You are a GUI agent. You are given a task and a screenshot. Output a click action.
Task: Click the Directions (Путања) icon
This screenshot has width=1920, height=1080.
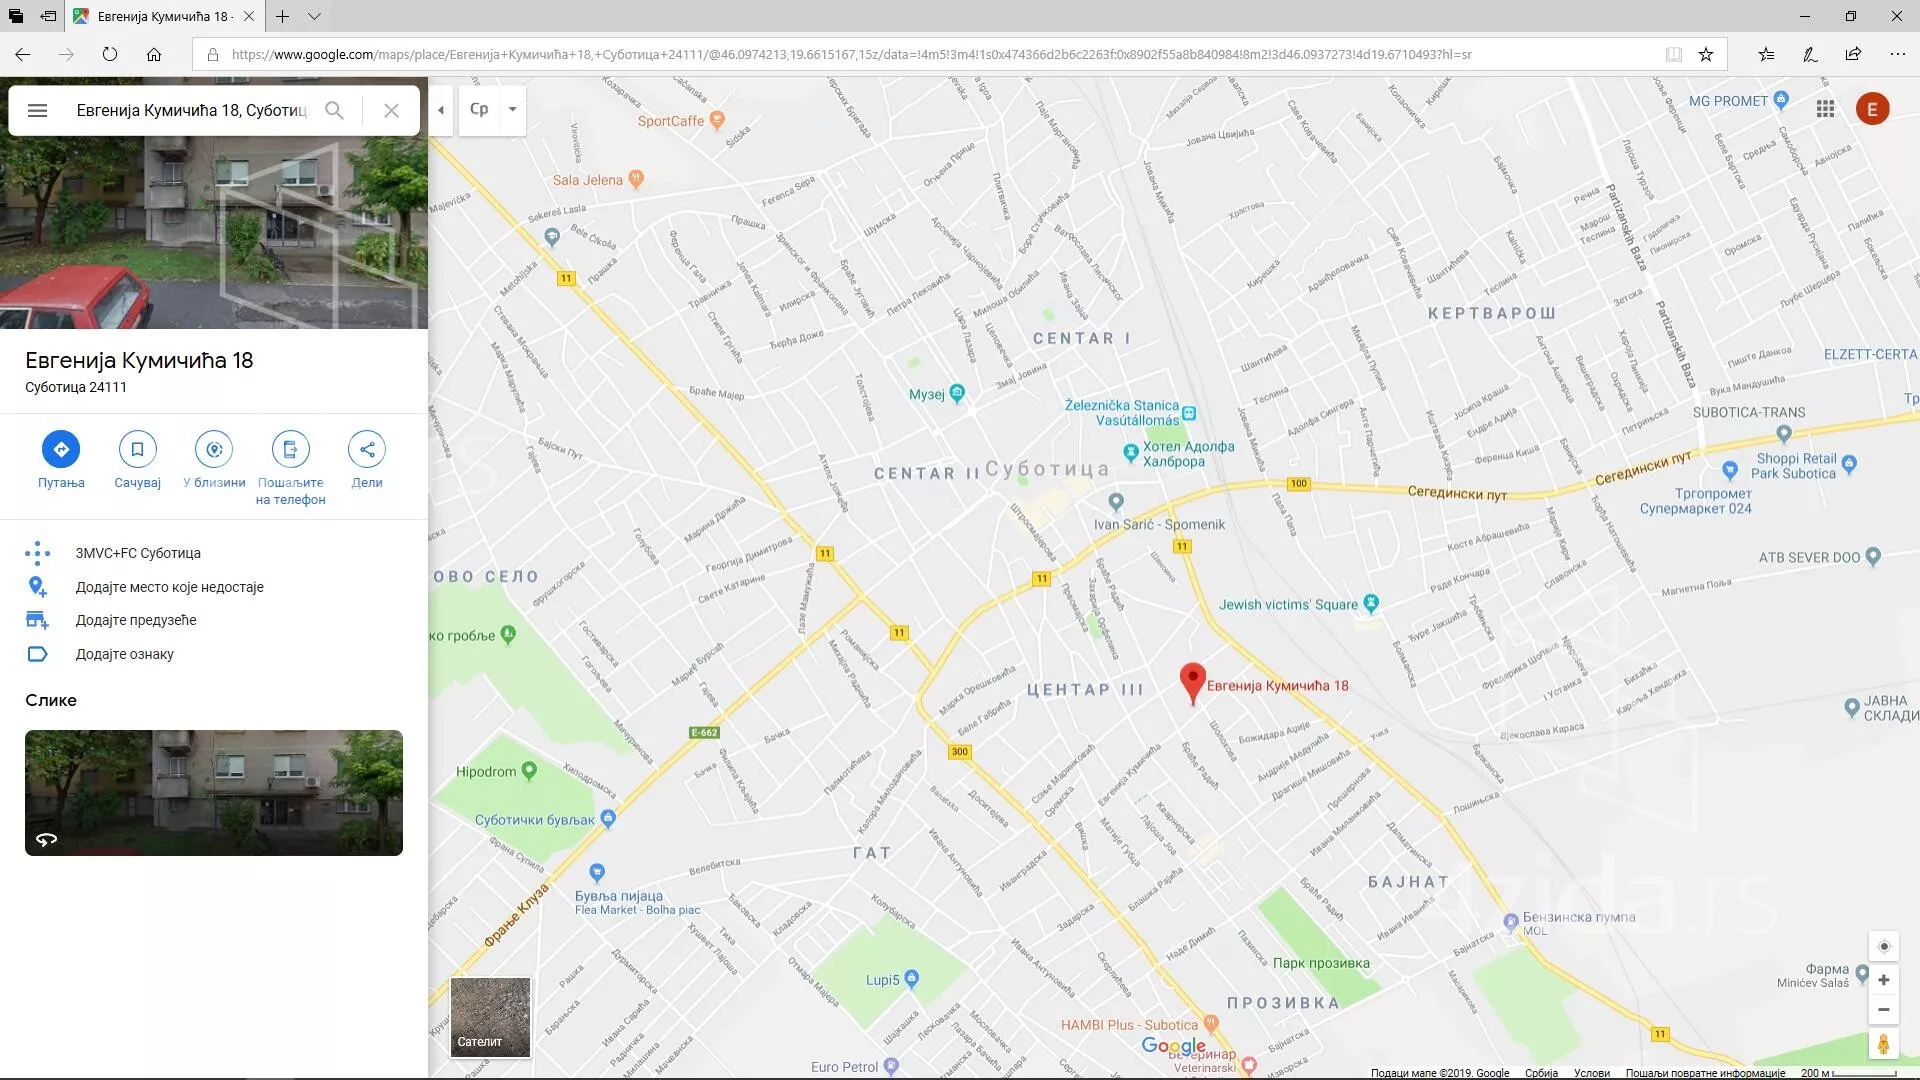pyautogui.click(x=61, y=450)
